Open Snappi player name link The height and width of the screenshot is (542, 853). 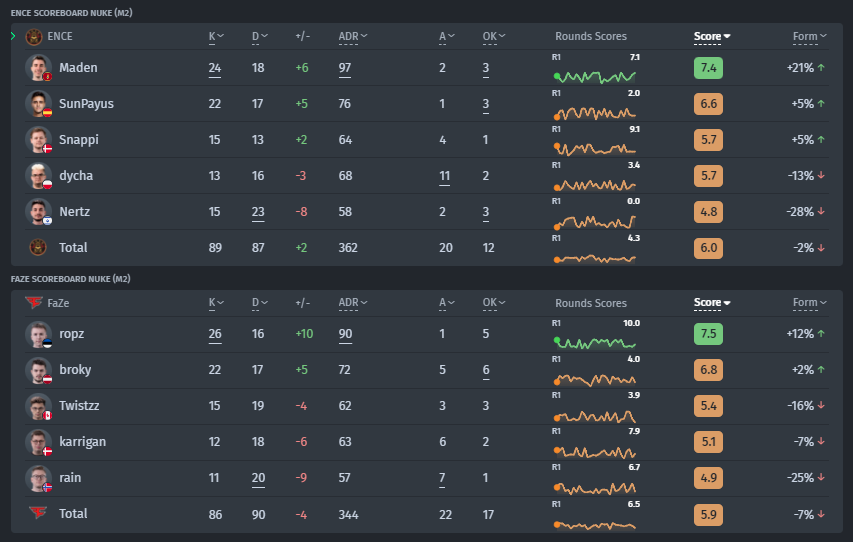[79, 140]
